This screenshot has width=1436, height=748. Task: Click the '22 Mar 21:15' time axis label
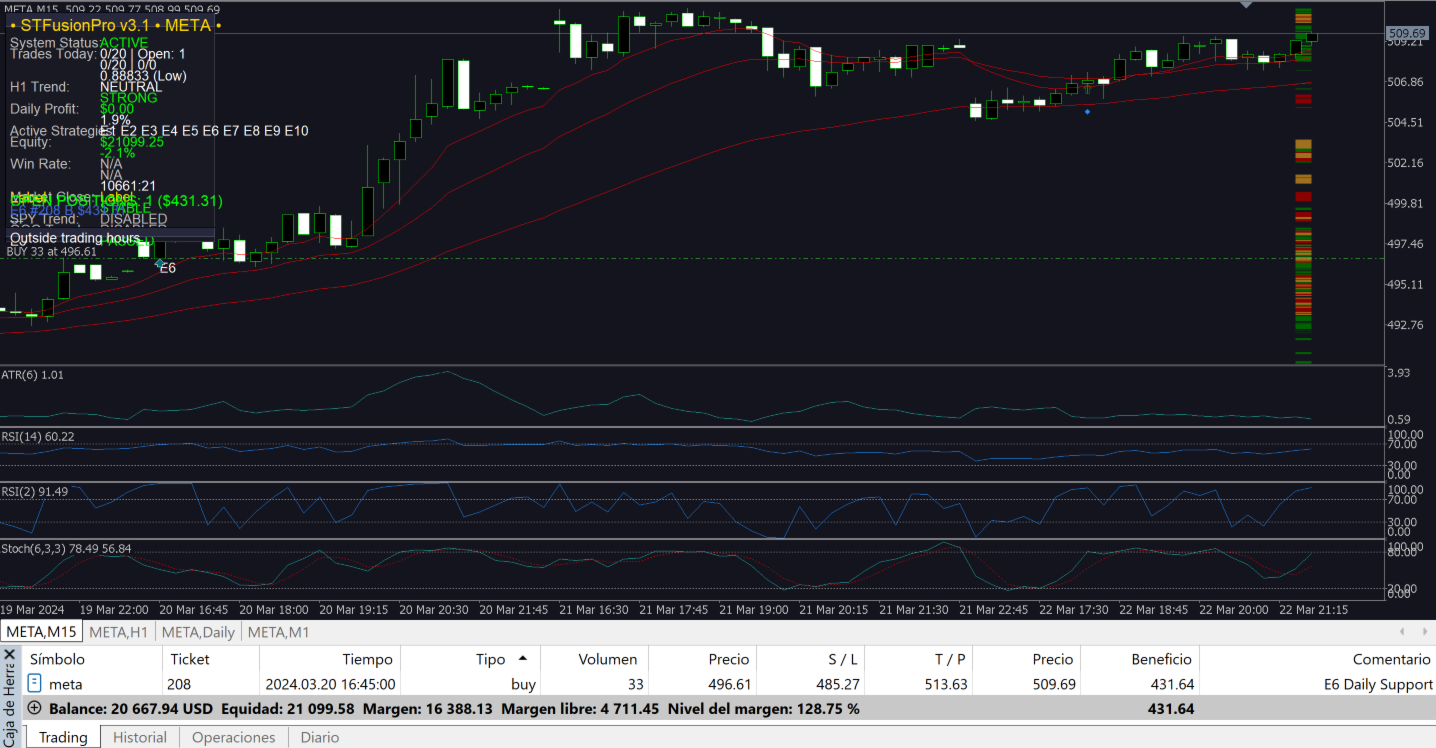[x=1314, y=609]
